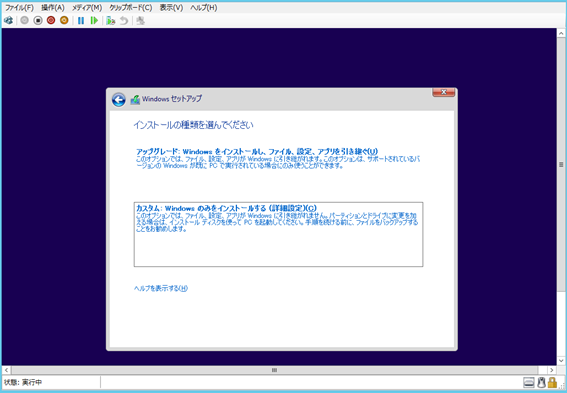Choose the アップグレード install option
Image resolution: width=567 pixels, height=393 pixels.
pos(278,158)
